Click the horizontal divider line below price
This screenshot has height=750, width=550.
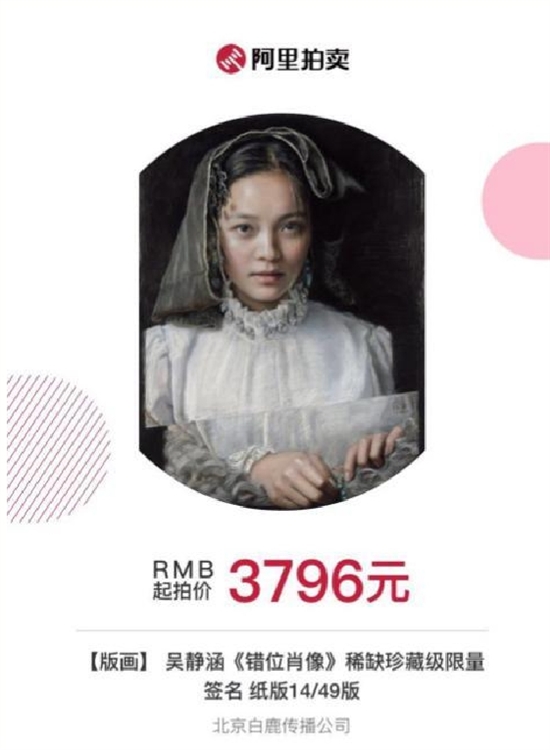(282, 630)
